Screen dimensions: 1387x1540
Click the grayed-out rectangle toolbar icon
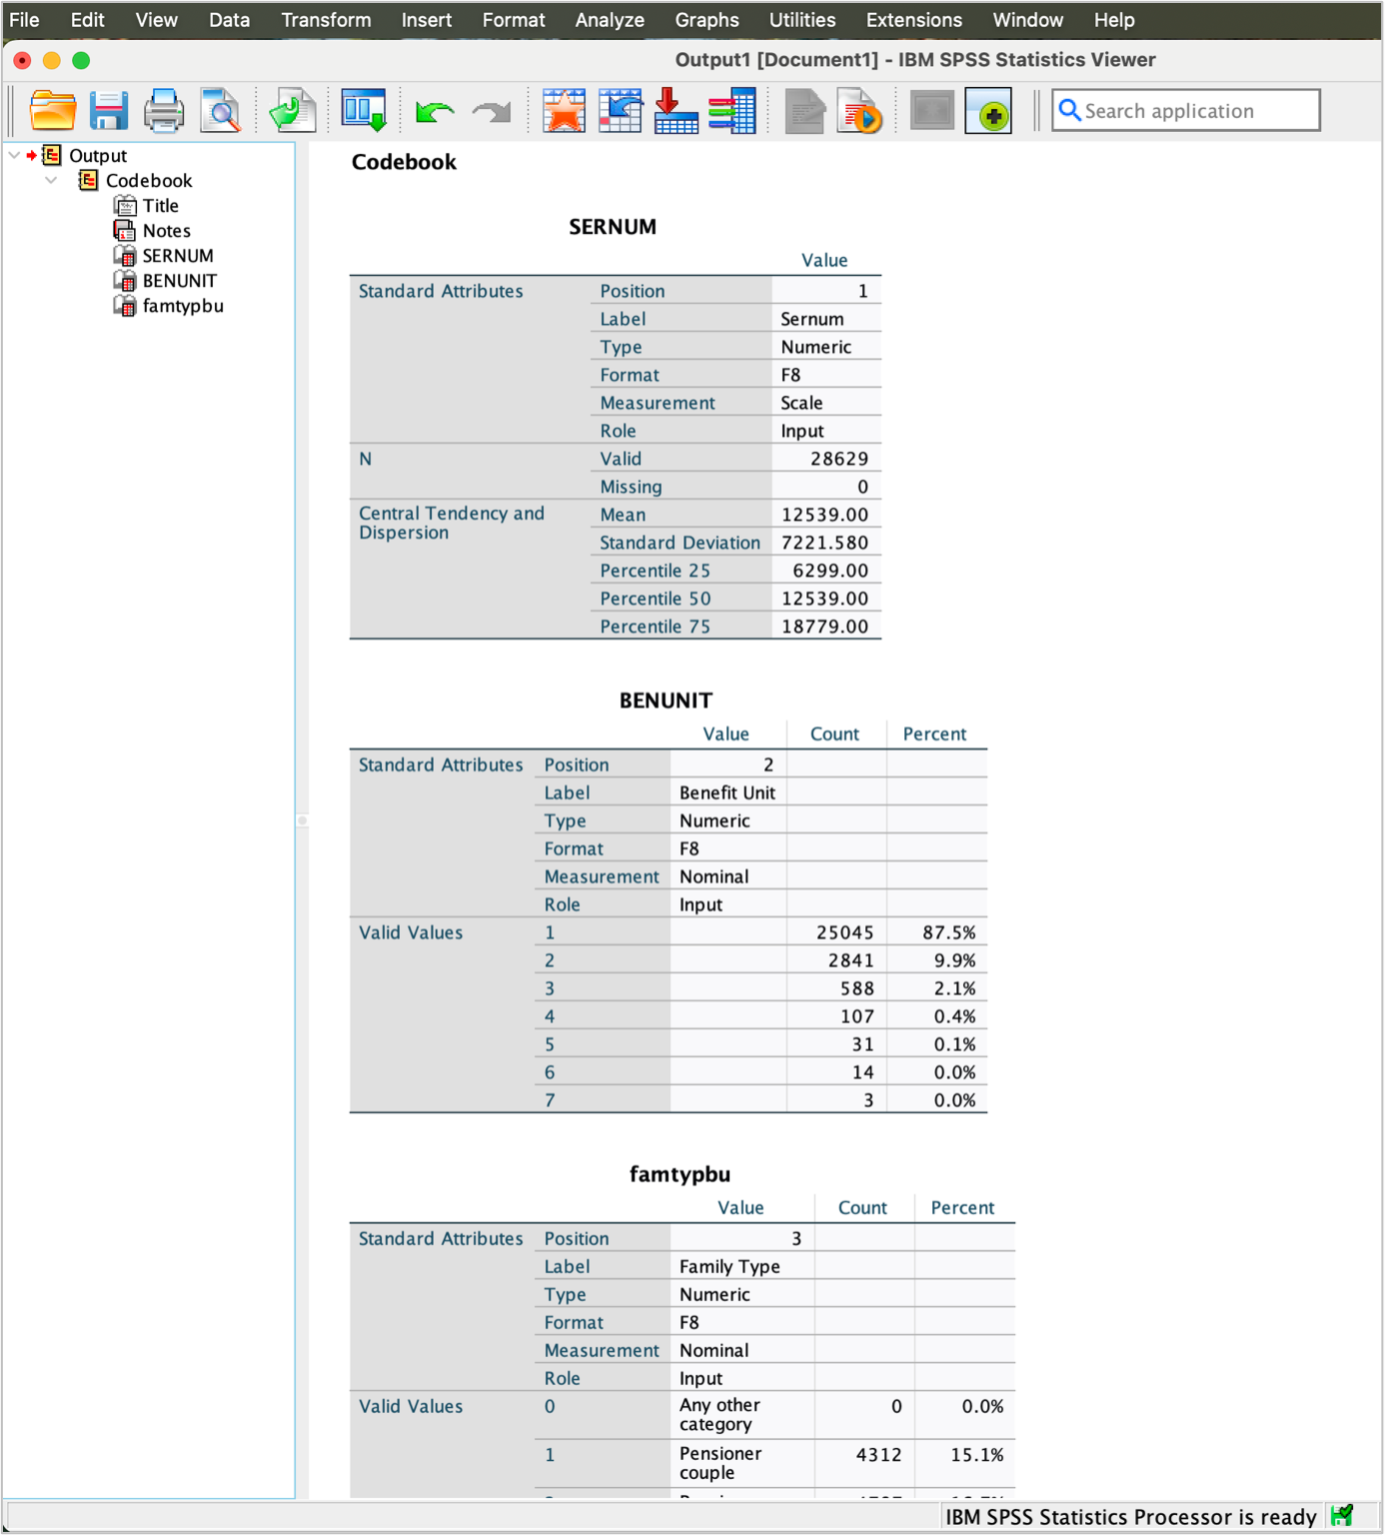pyautogui.click(x=932, y=111)
